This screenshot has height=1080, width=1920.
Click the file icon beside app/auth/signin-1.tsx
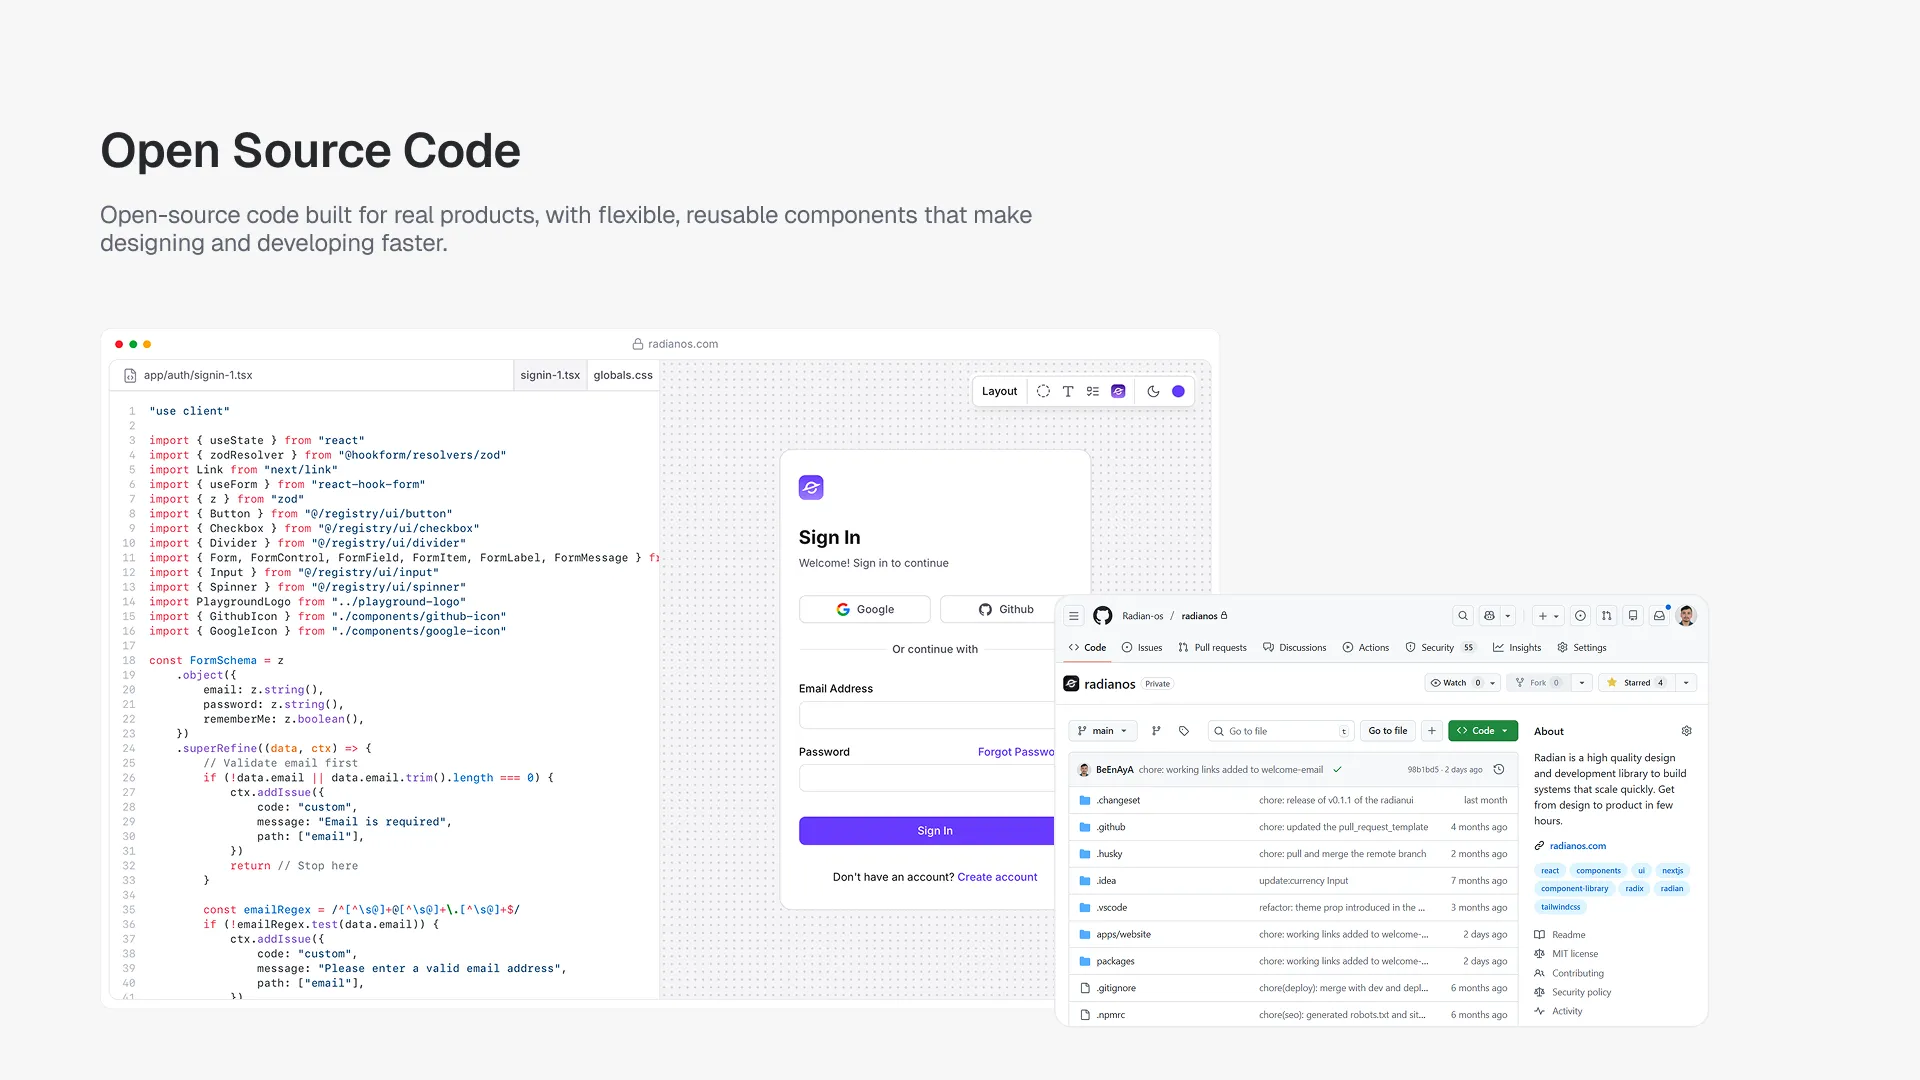130,376
